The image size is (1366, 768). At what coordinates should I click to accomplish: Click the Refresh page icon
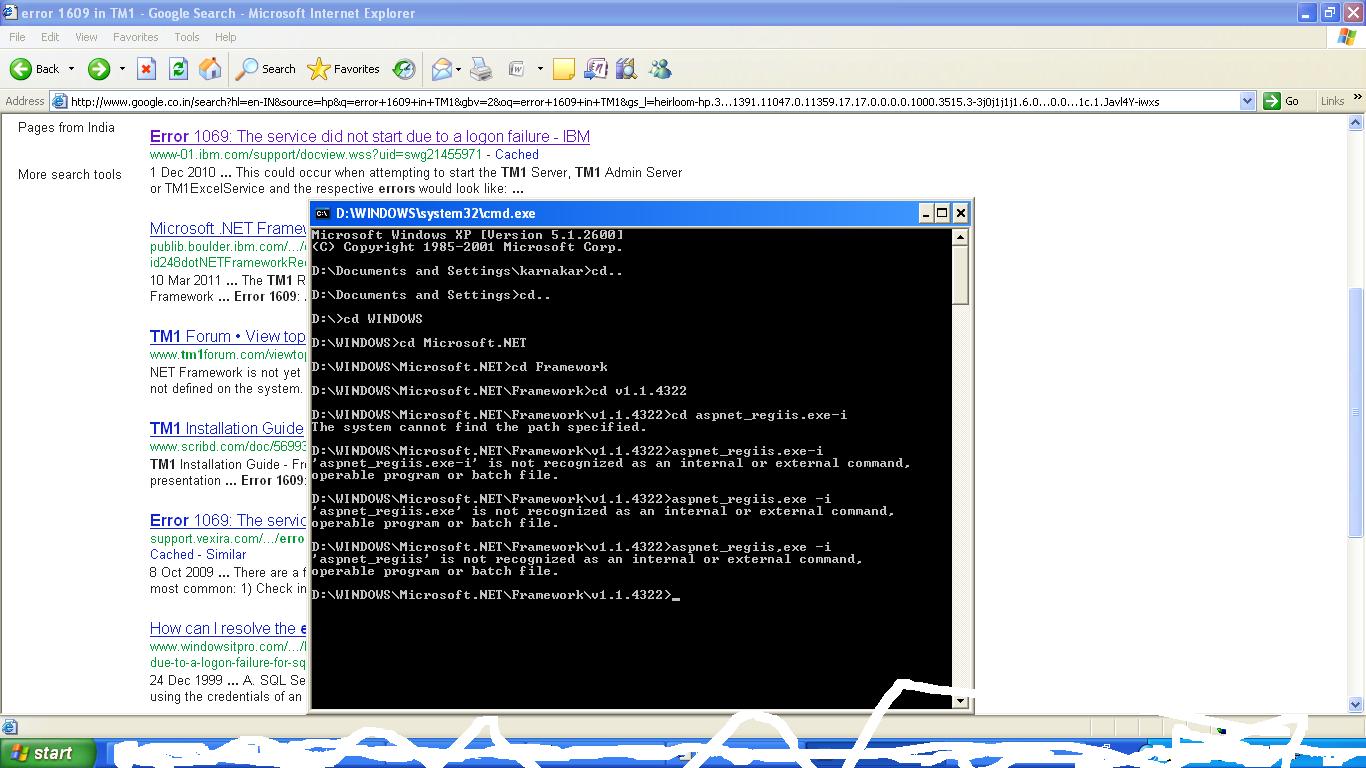point(178,69)
